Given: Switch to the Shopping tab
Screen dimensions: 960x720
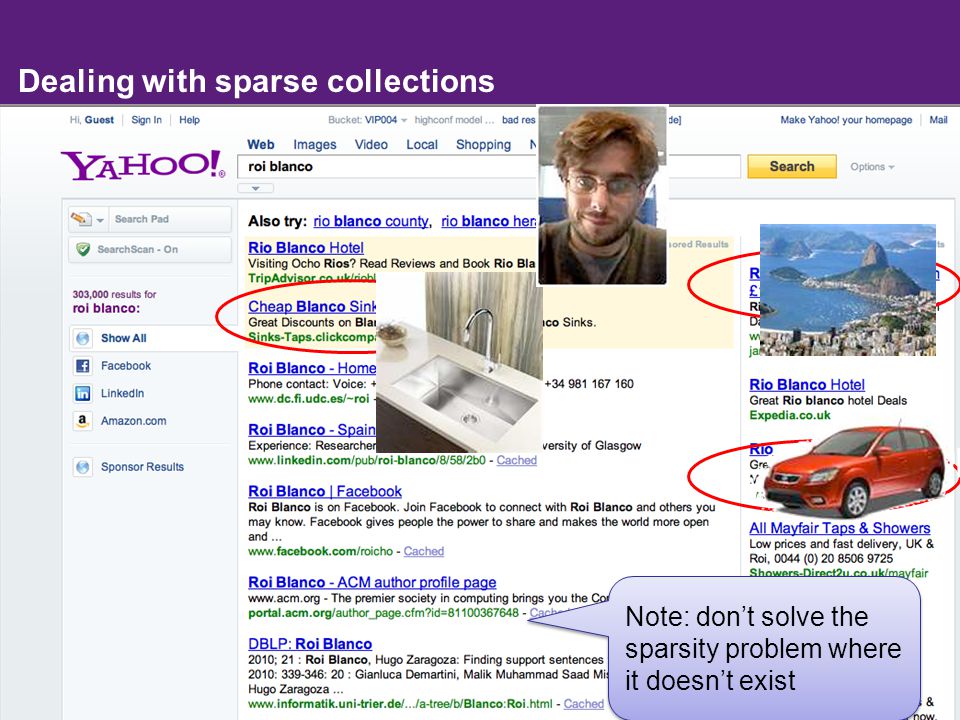Looking at the screenshot, I should 483,144.
